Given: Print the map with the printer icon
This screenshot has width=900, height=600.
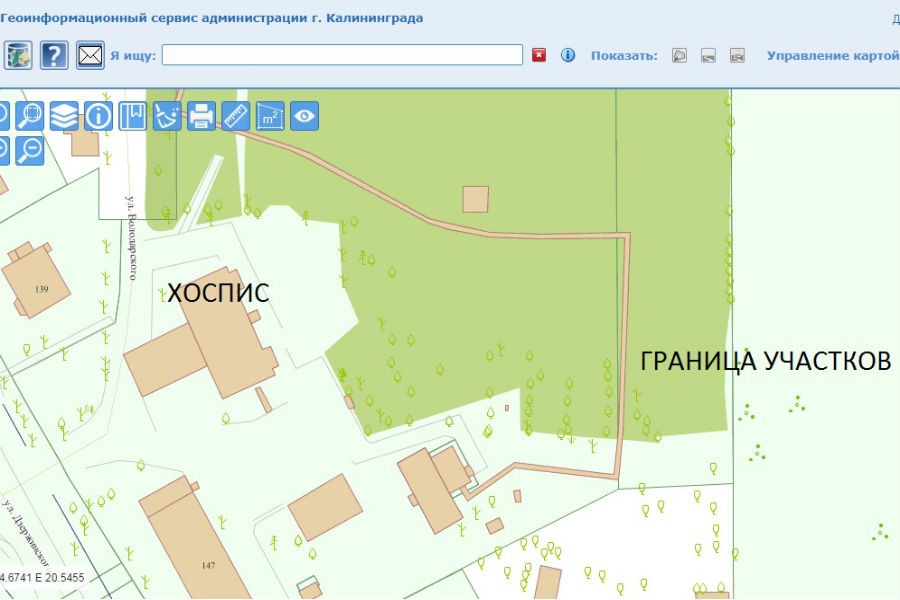Looking at the screenshot, I should (201, 116).
